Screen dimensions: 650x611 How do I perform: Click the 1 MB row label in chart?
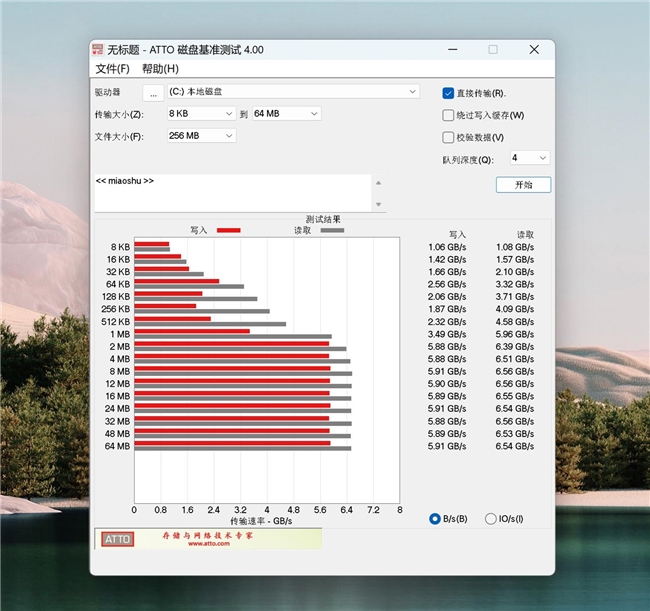point(120,334)
